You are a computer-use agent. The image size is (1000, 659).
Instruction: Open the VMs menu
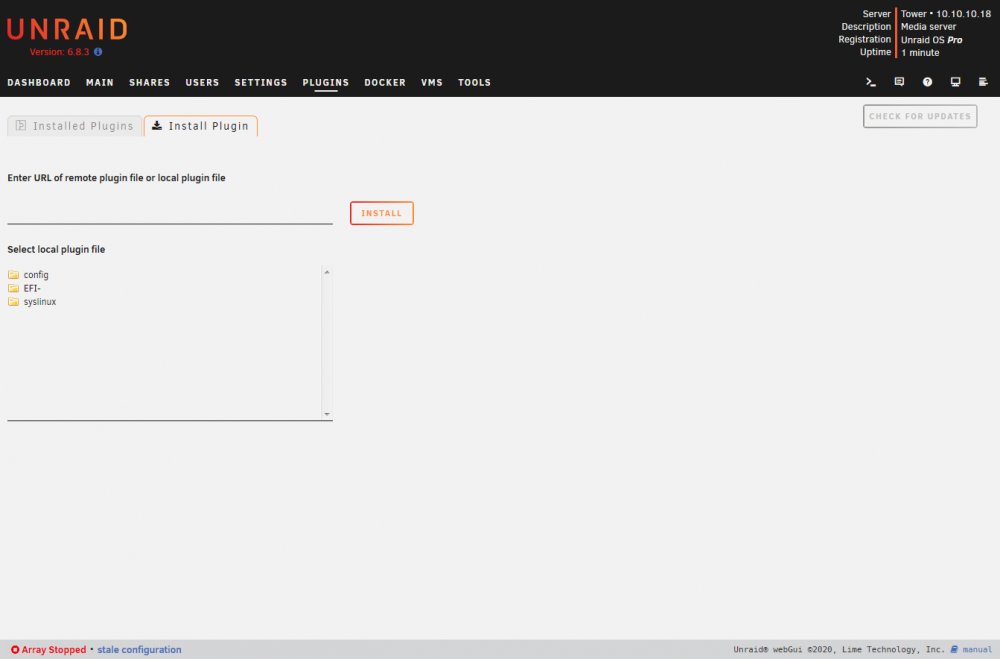(x=432, y=83)
